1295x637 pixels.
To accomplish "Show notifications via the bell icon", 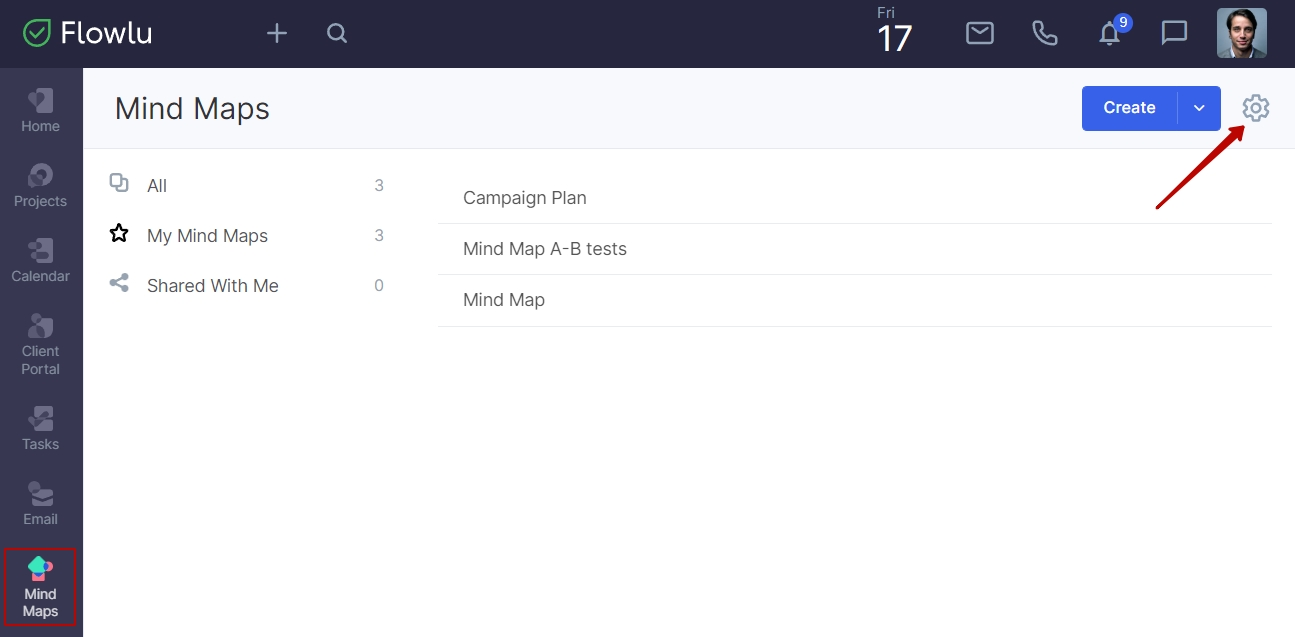I will tap(1110, 34).
